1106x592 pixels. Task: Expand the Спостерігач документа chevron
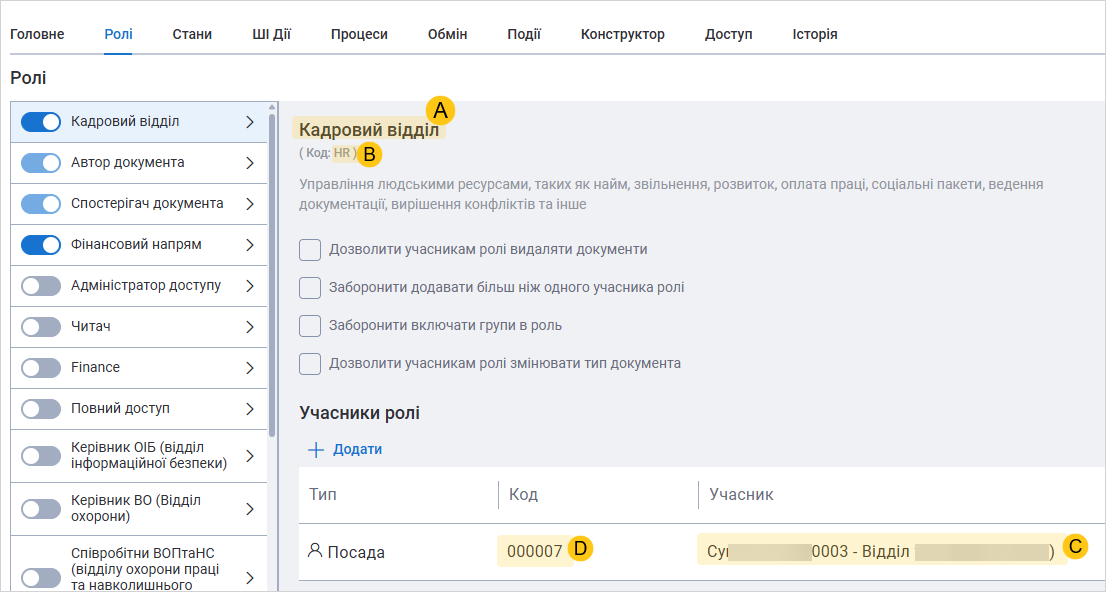[250, 204]
